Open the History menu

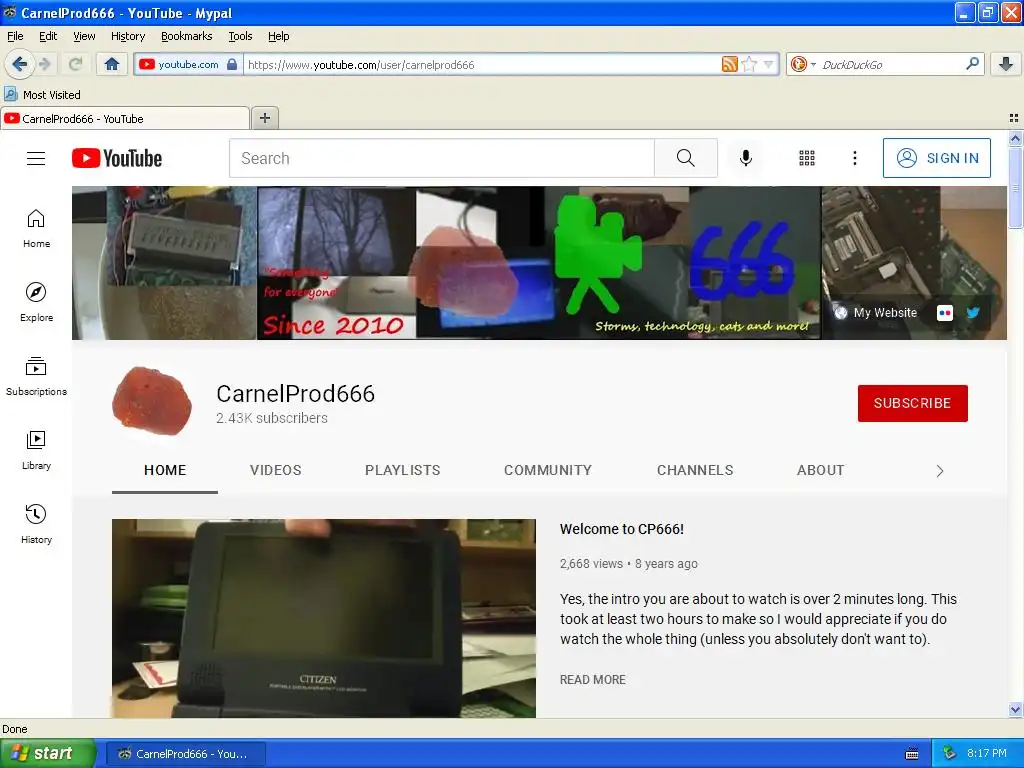[127, 36]
